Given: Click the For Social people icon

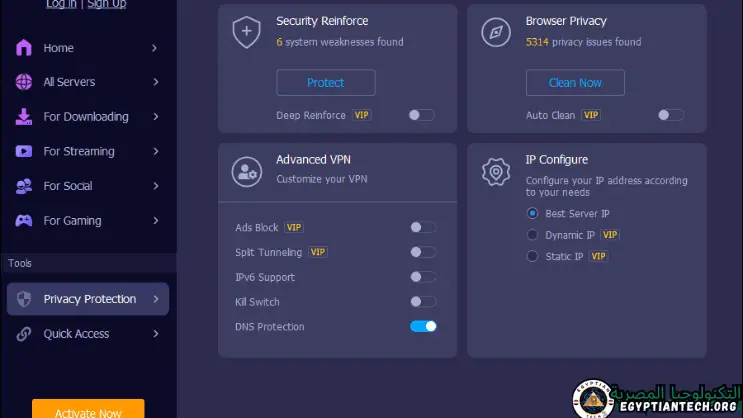Looking at the screenshot, I should pos(24,186).
